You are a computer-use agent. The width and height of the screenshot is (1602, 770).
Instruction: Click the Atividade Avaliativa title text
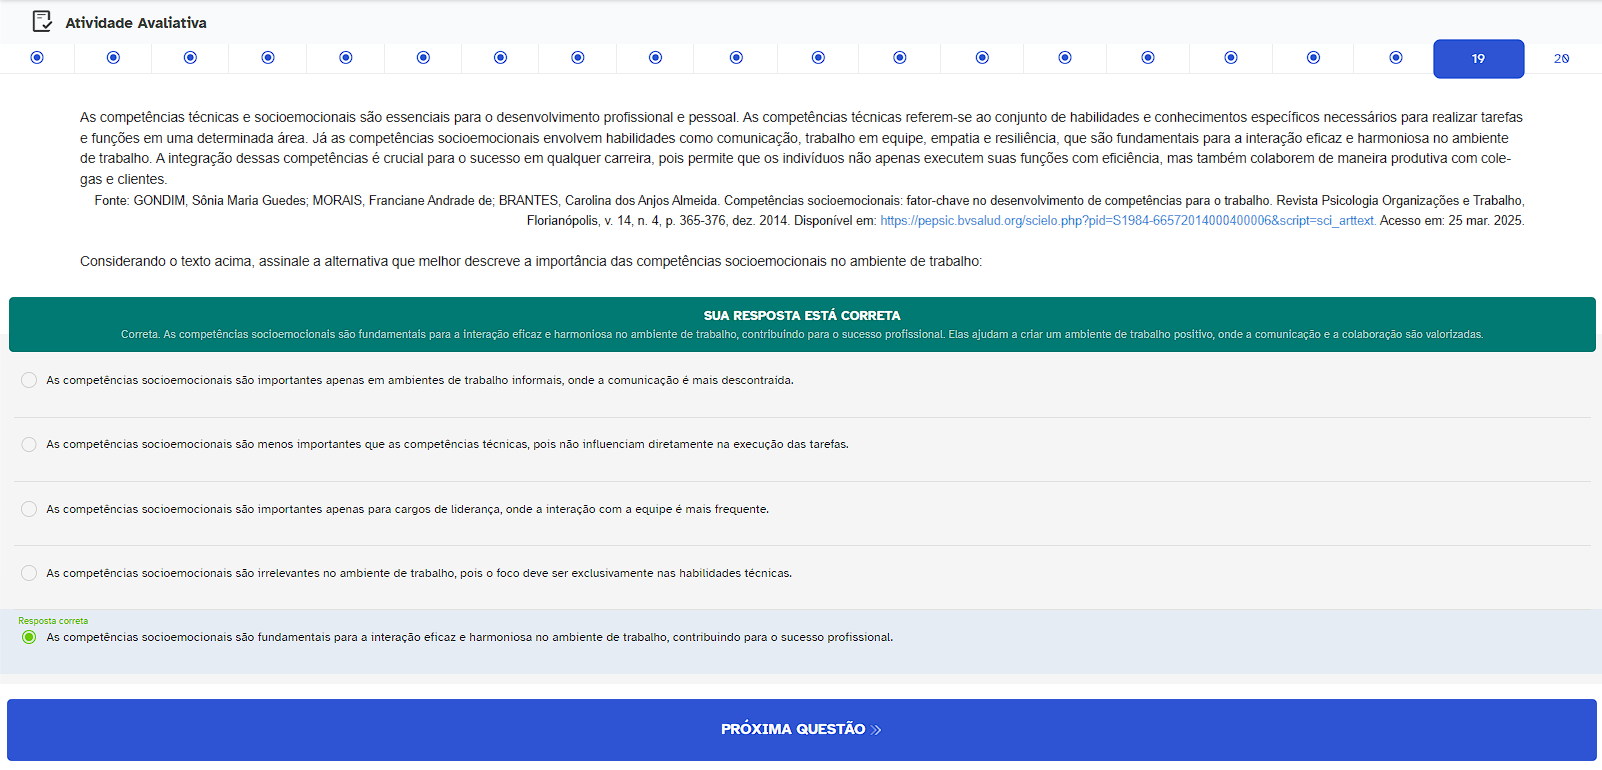[136, 23]
